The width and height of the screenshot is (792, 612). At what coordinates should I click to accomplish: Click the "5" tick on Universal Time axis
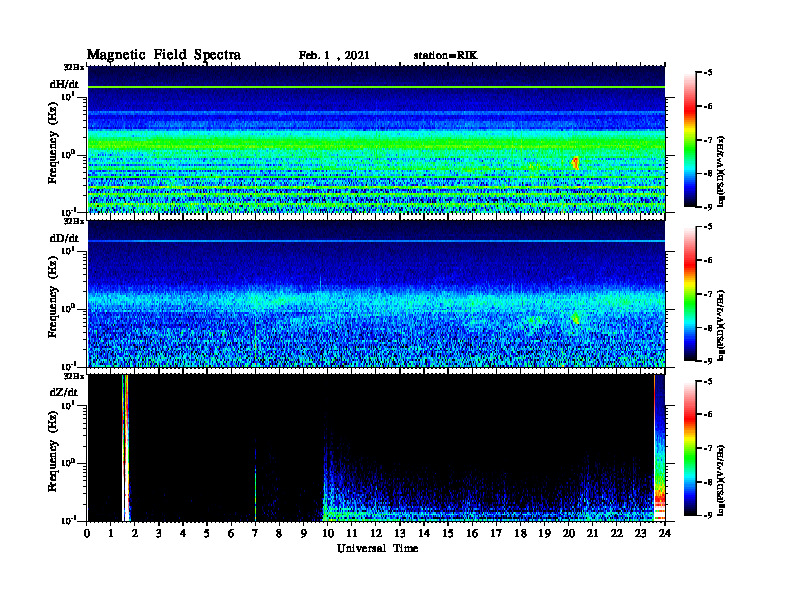207,533
